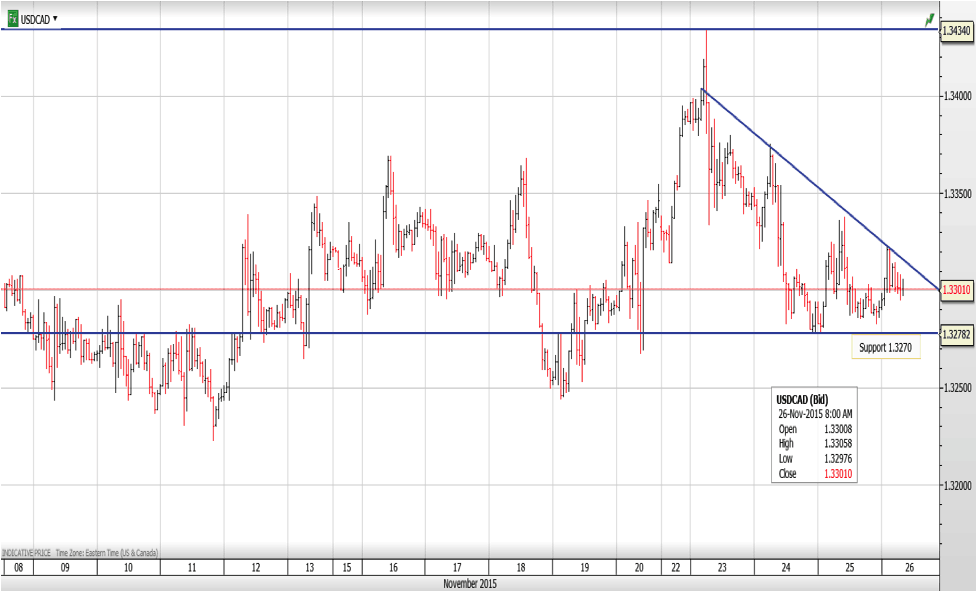Screen dimensions: 977x592
Task: Click date 19 on the time axis
Action: coord(585,567)
